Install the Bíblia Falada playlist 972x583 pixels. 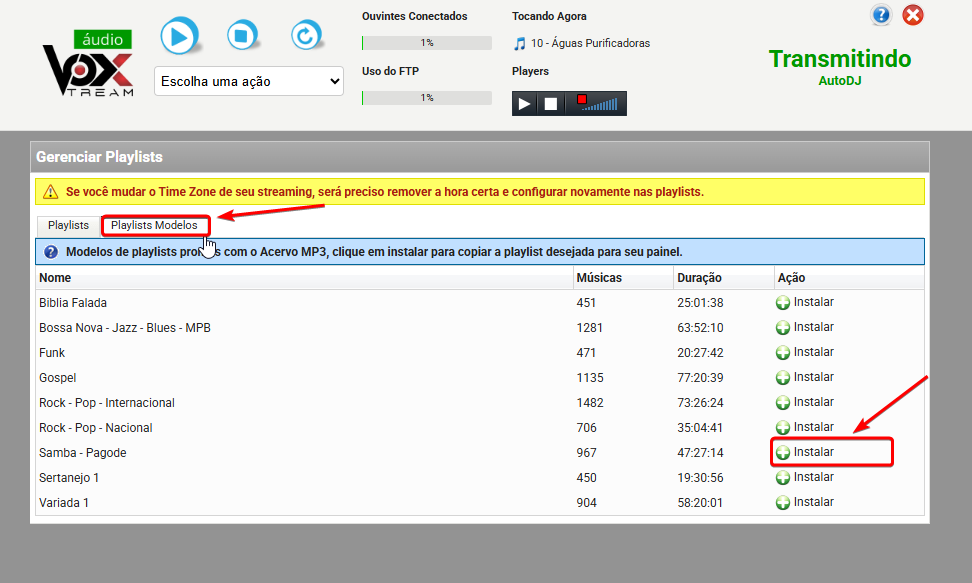click(x=805, y=303)
